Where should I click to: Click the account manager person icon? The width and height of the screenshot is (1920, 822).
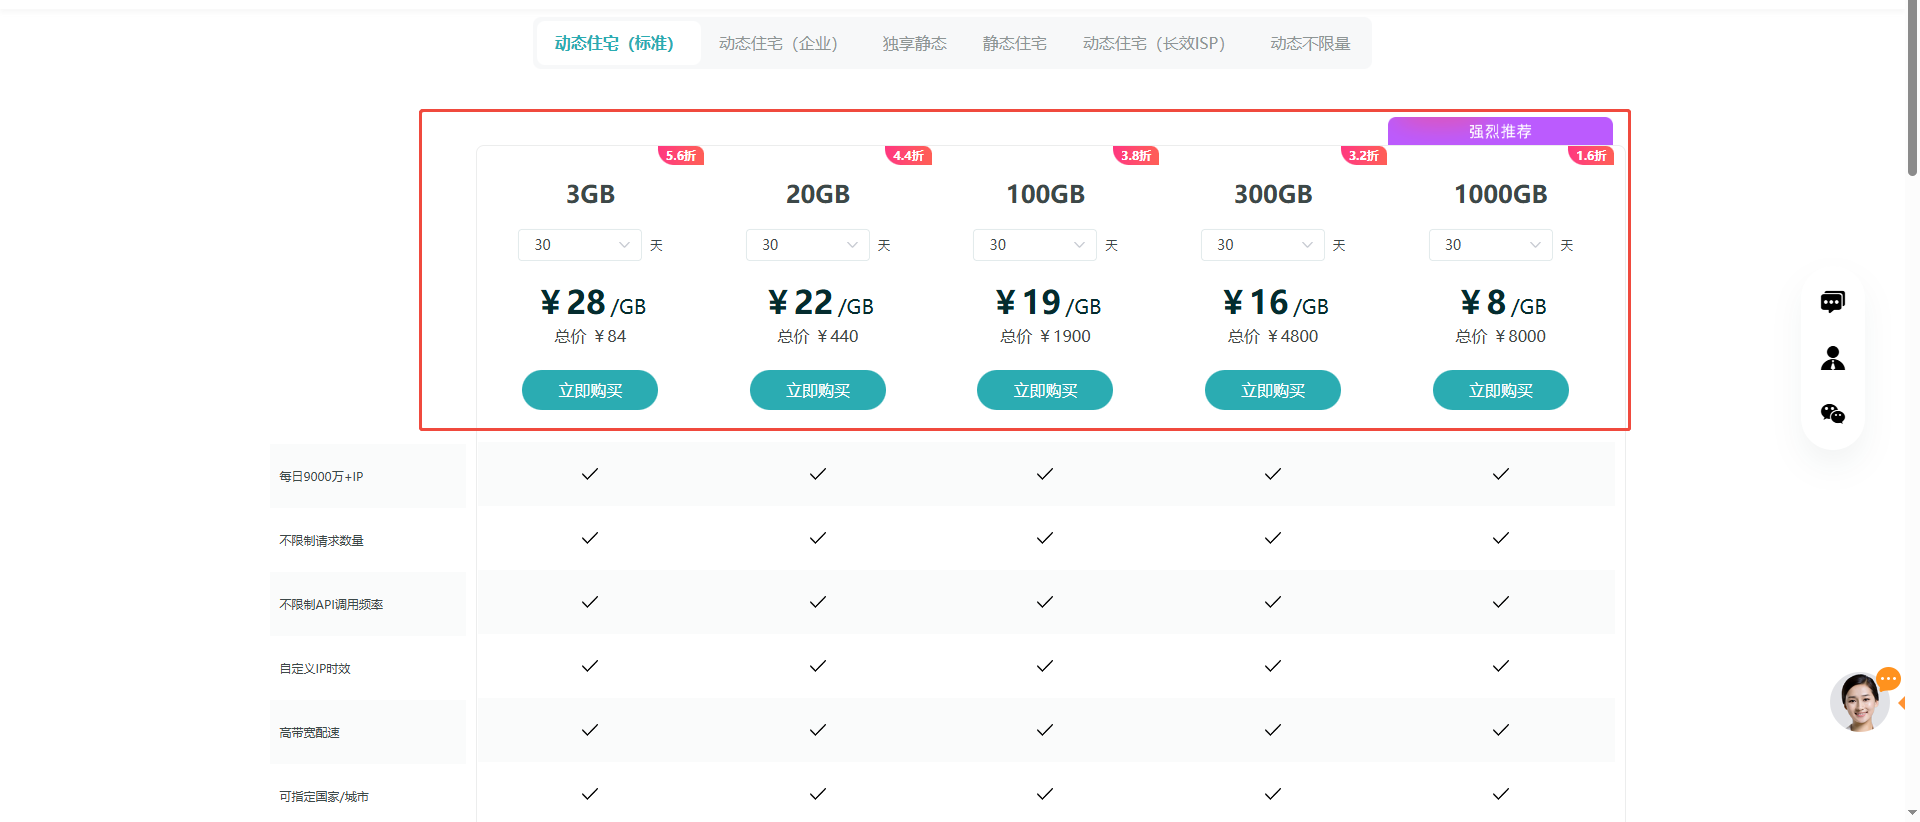(x=1832, y=358)
